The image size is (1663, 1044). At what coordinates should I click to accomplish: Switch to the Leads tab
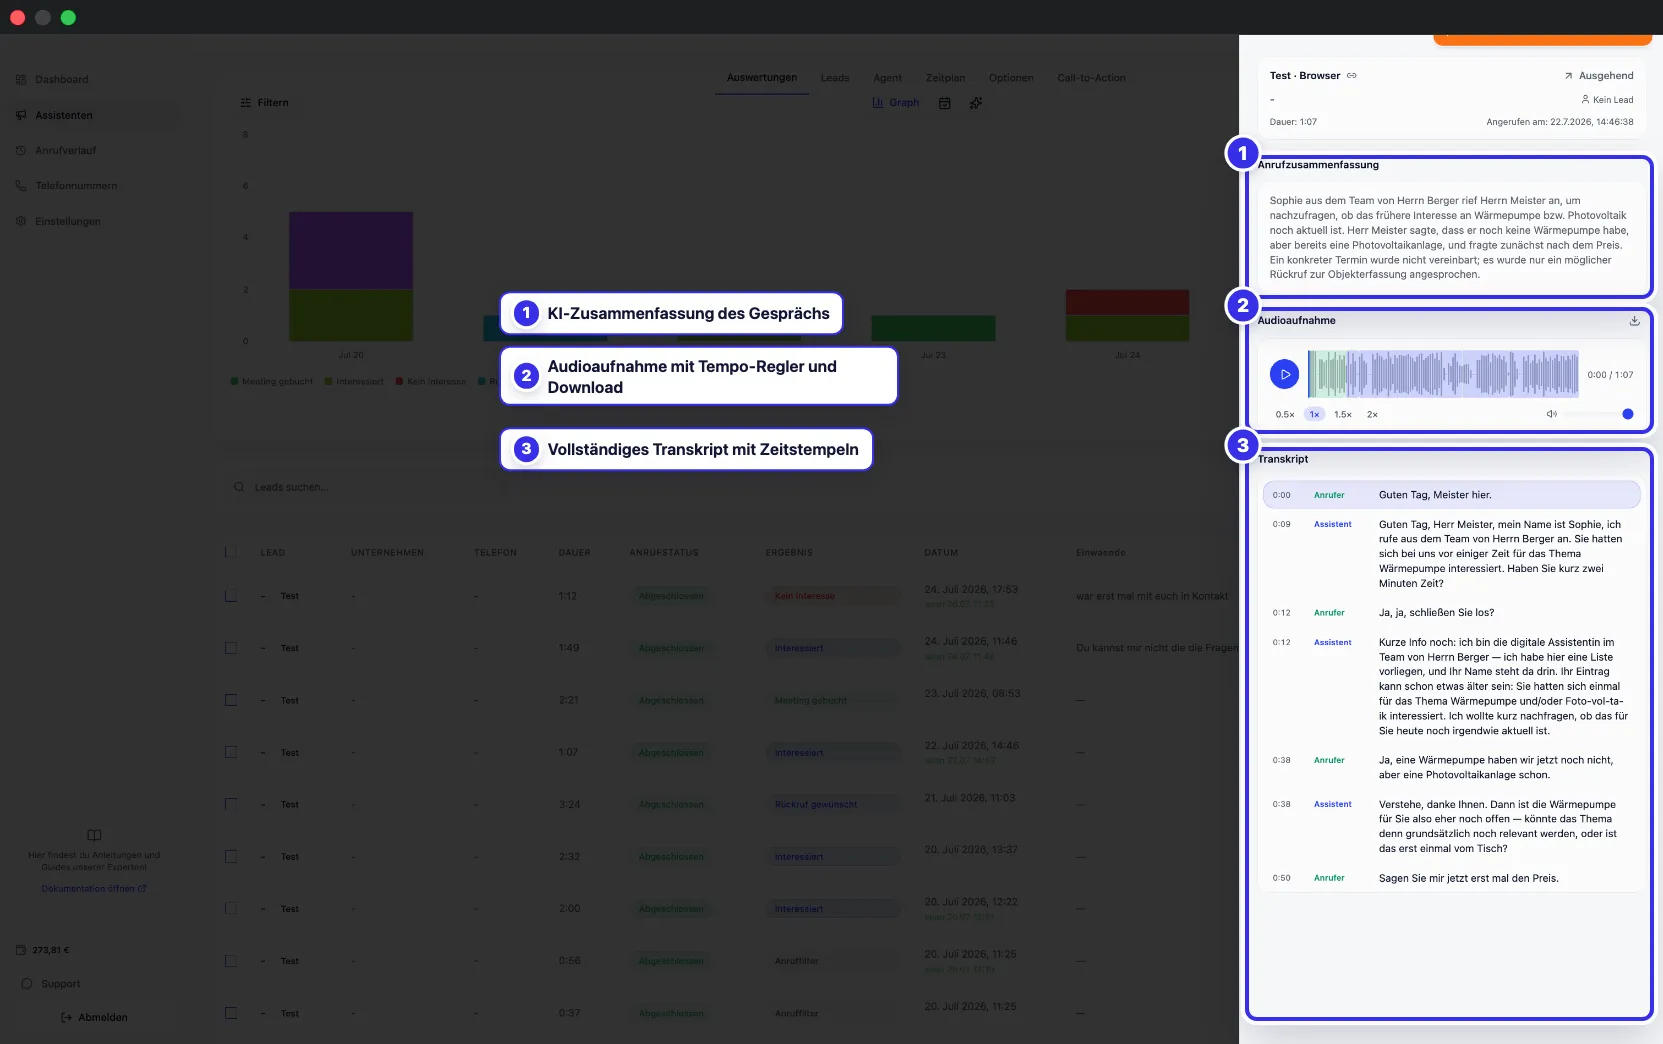(835, 78)
